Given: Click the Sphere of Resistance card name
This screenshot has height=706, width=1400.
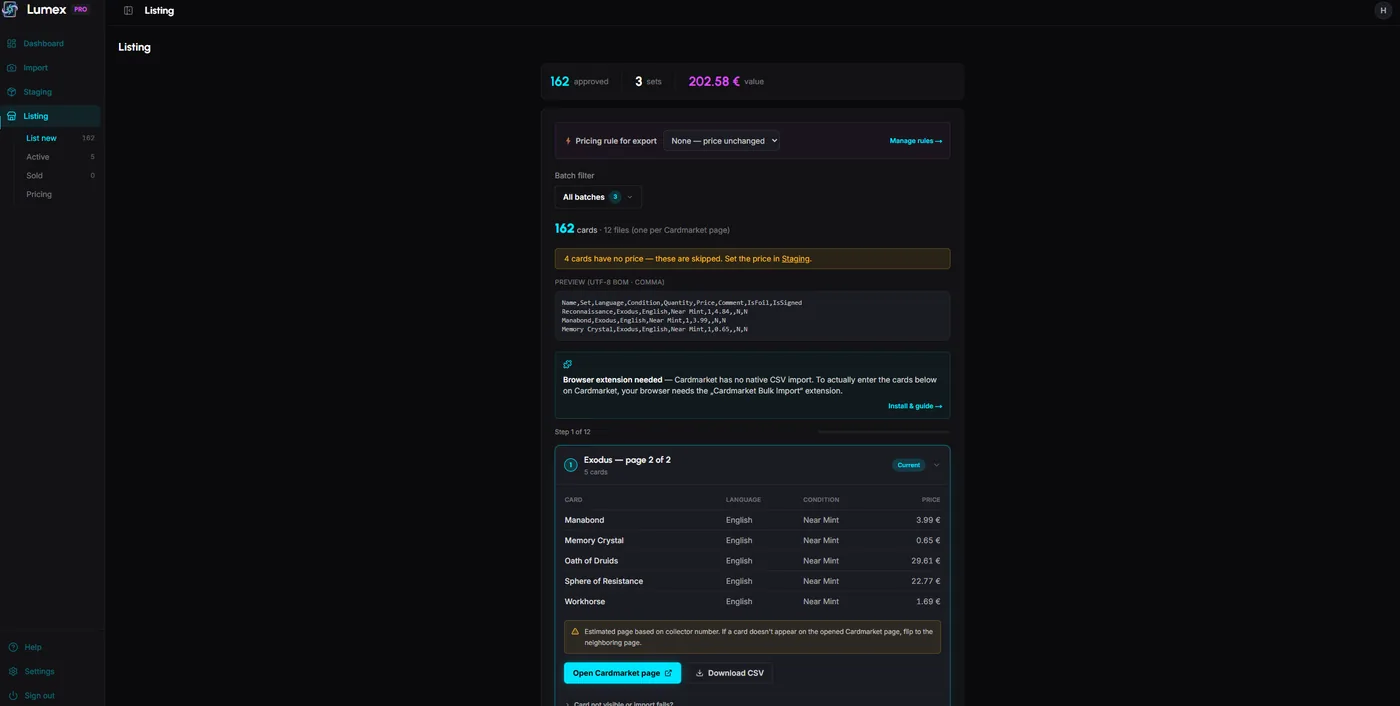Looking at the screenshot, I should [604, 581].
